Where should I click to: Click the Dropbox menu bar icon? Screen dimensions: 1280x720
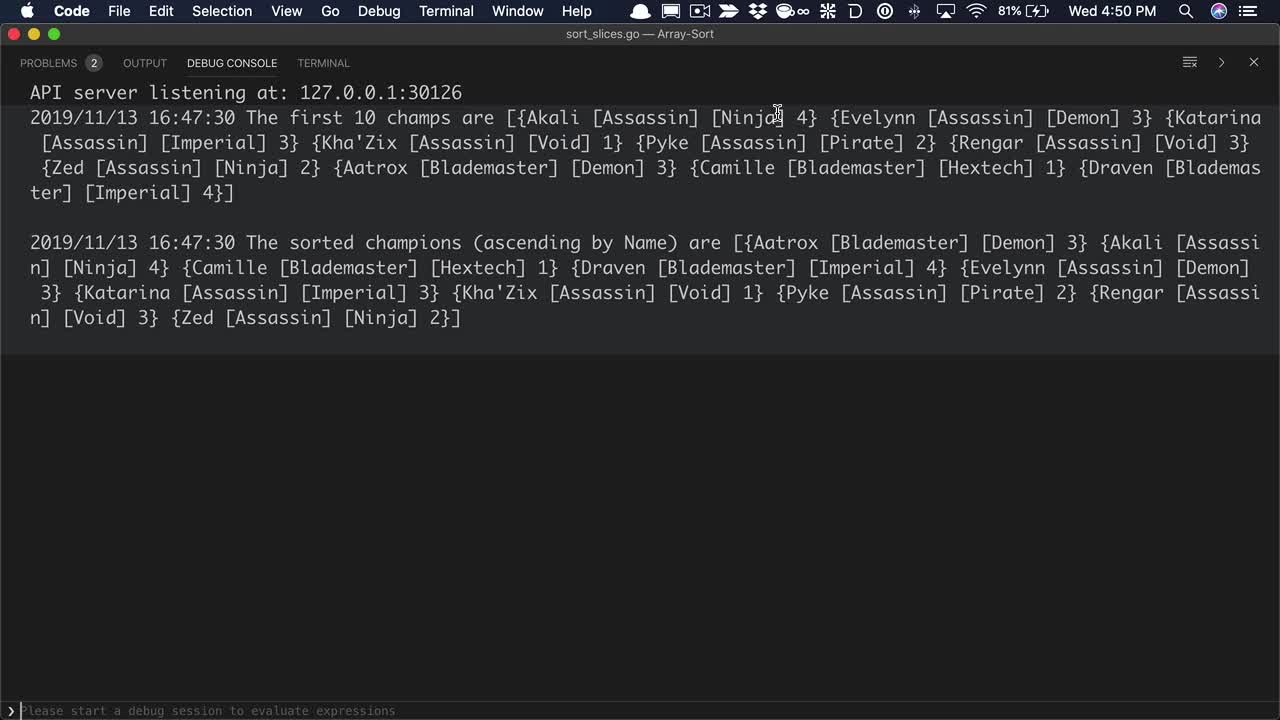point(758,11)
